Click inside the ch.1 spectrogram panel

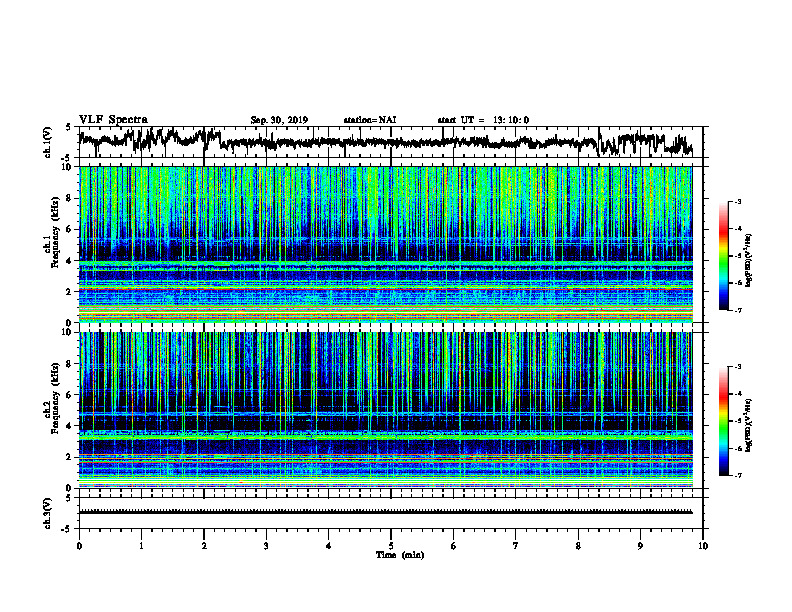click(x=385, y=244)
